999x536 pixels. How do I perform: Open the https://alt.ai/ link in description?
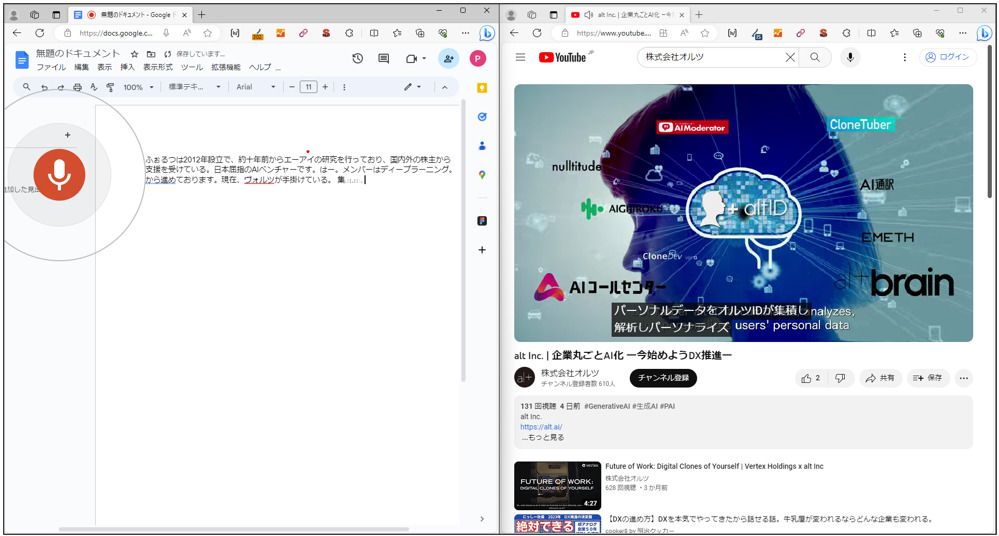coord(541,427)
